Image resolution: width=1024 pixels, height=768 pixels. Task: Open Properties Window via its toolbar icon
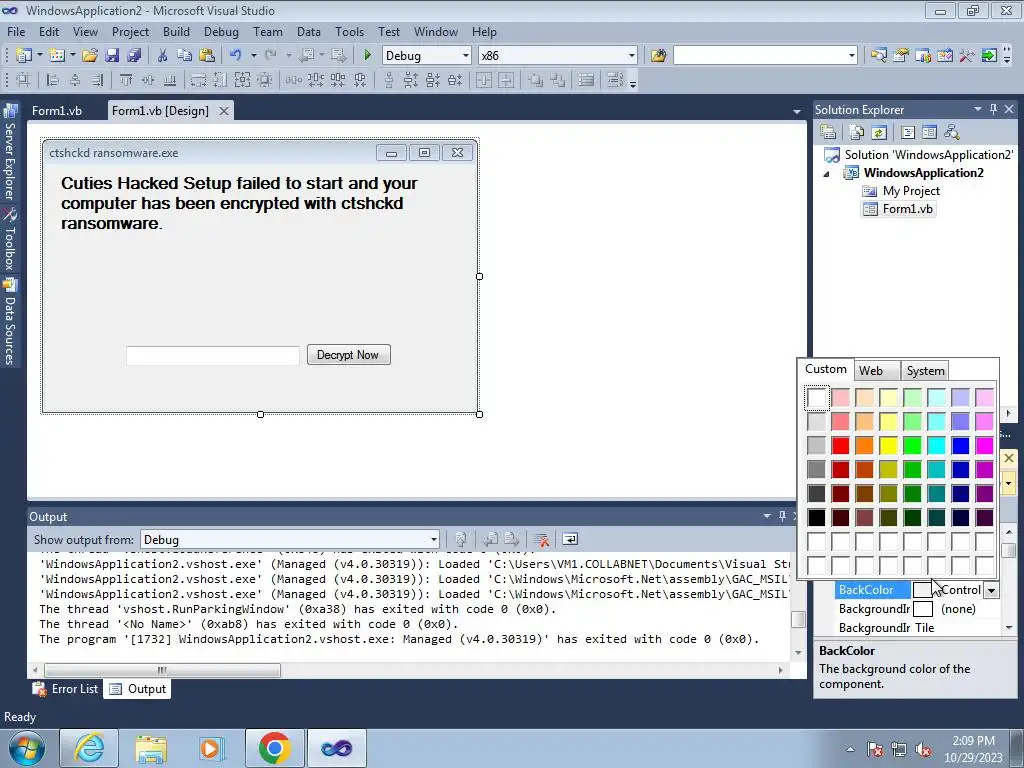pos(901,56)
